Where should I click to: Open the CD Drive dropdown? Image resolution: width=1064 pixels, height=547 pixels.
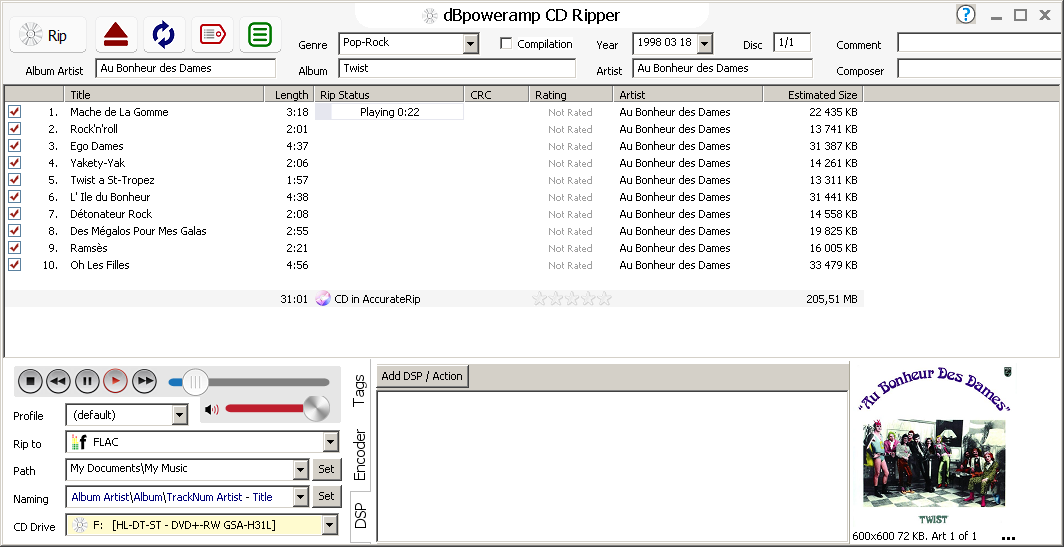330,525
